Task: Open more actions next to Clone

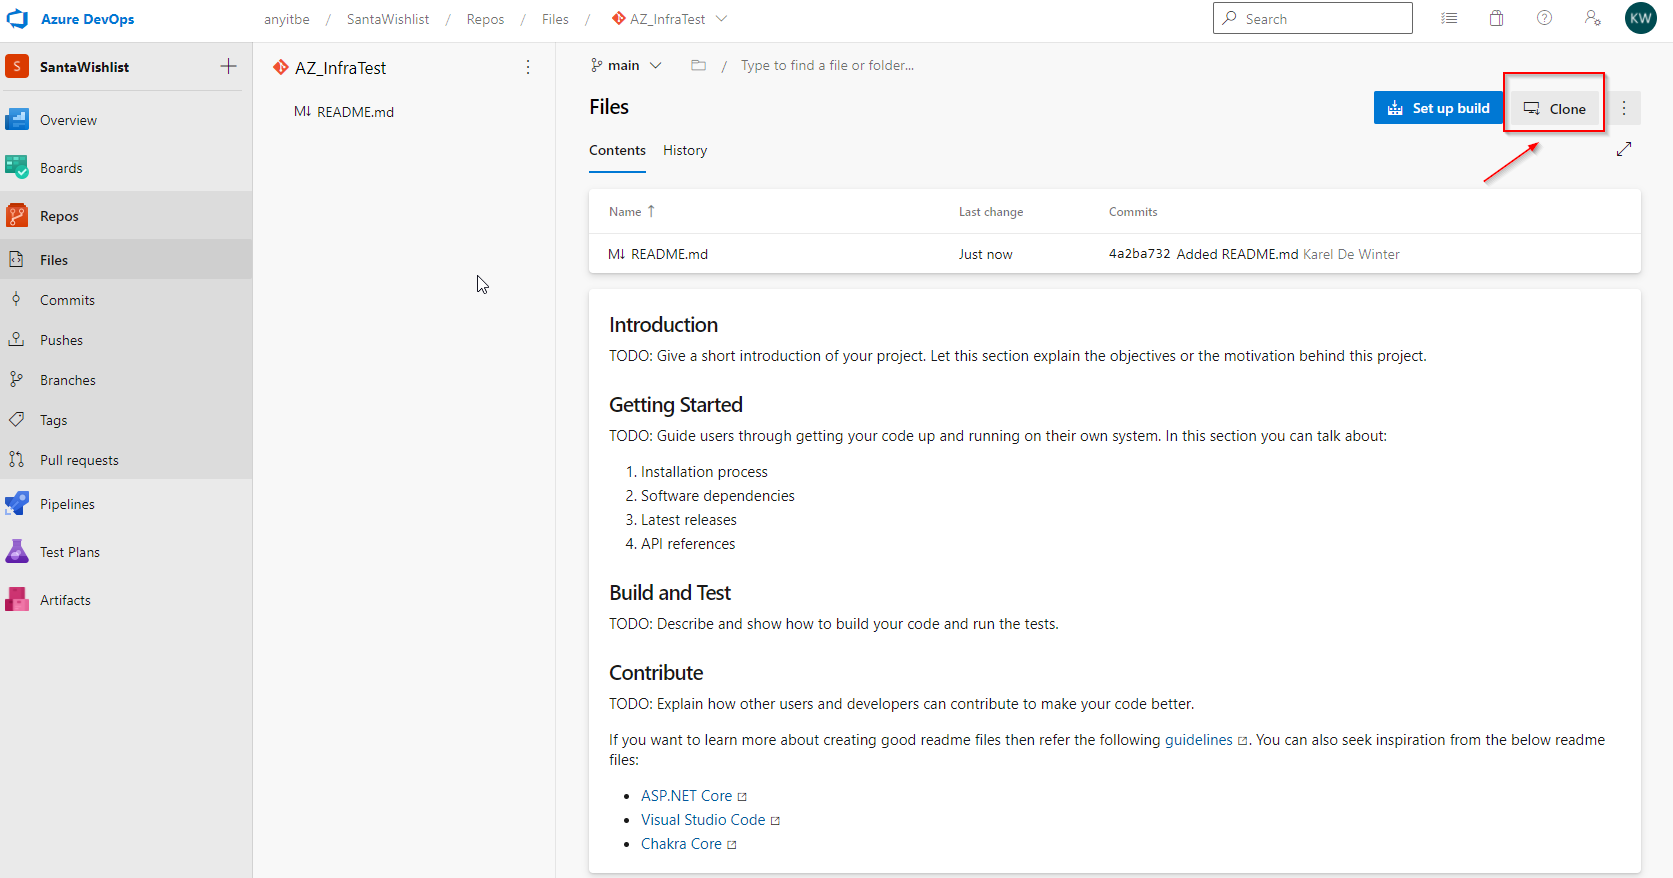Action: pos(1624,108)
